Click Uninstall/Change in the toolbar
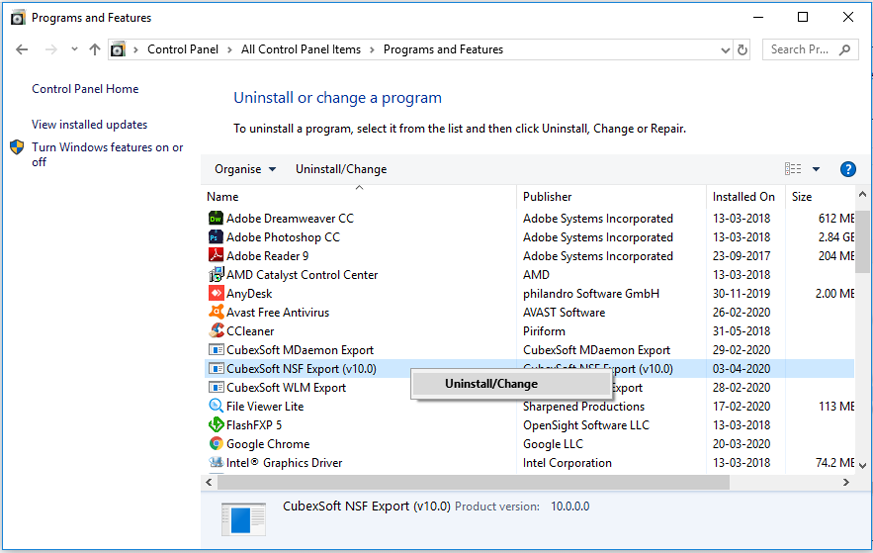The height and width of the screenshot is (553, 873). pos(341,169)
